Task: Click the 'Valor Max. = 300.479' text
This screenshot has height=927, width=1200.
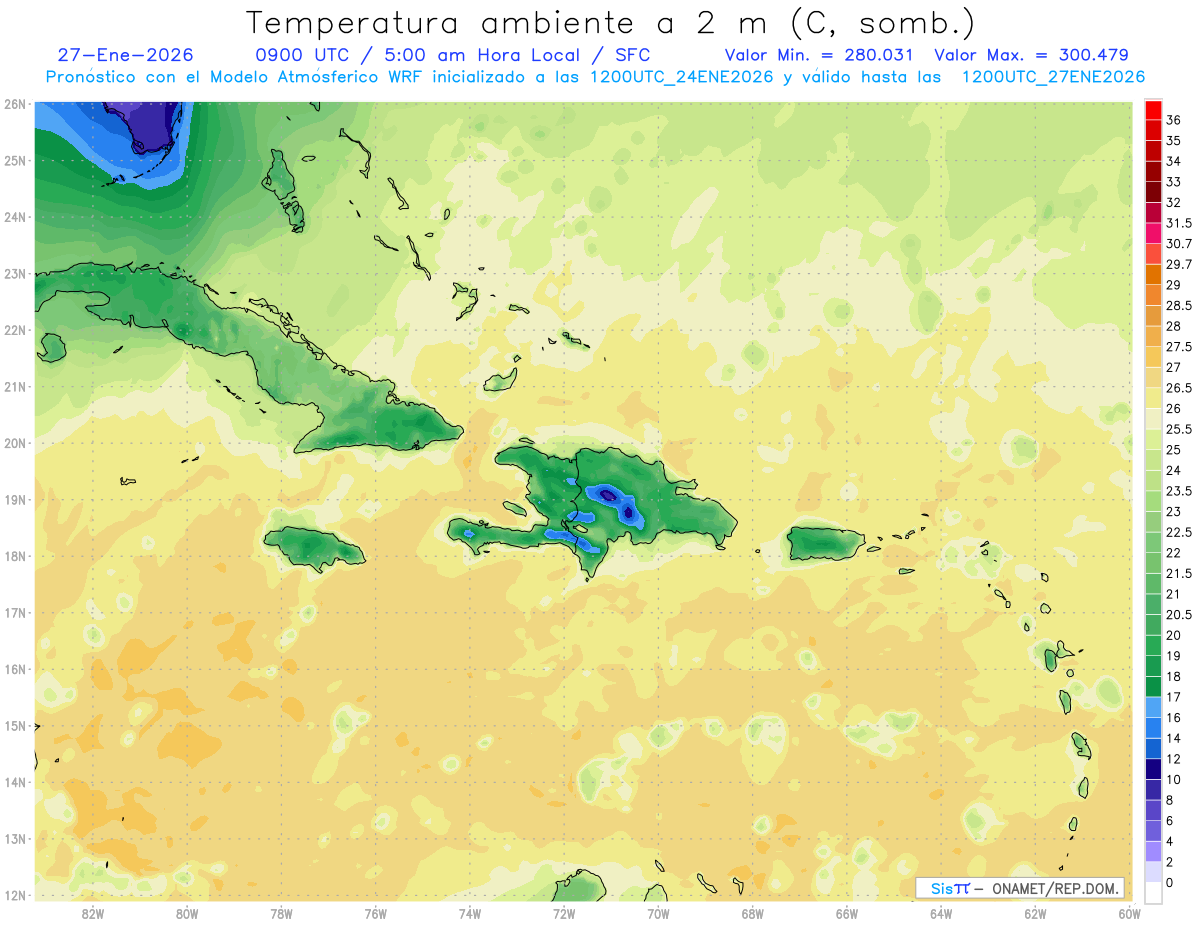Action: pyautogui.click(x=1031, y=55)
